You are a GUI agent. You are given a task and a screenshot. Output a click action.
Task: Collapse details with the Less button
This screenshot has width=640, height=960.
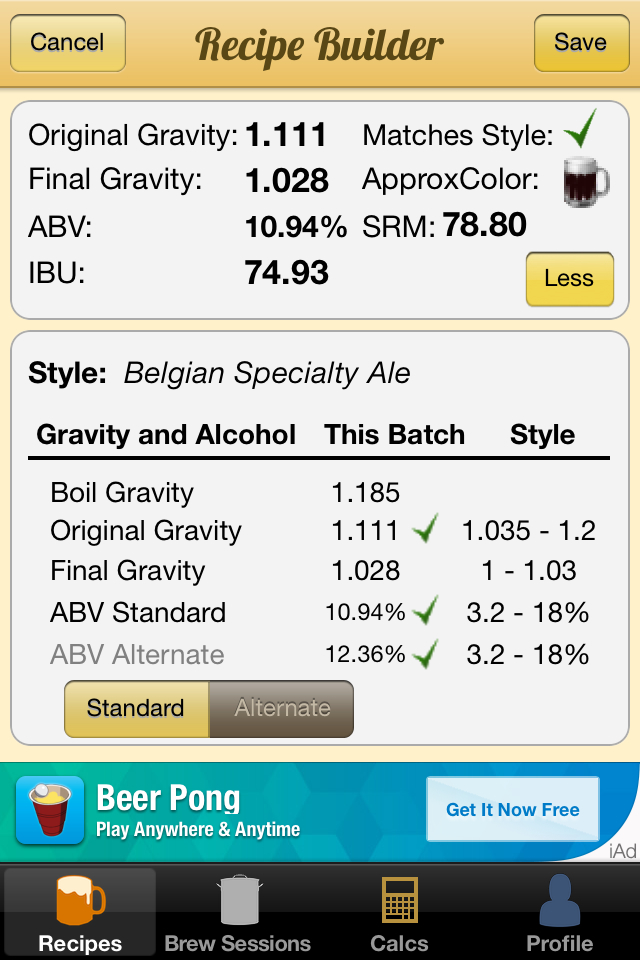[570, 279]
